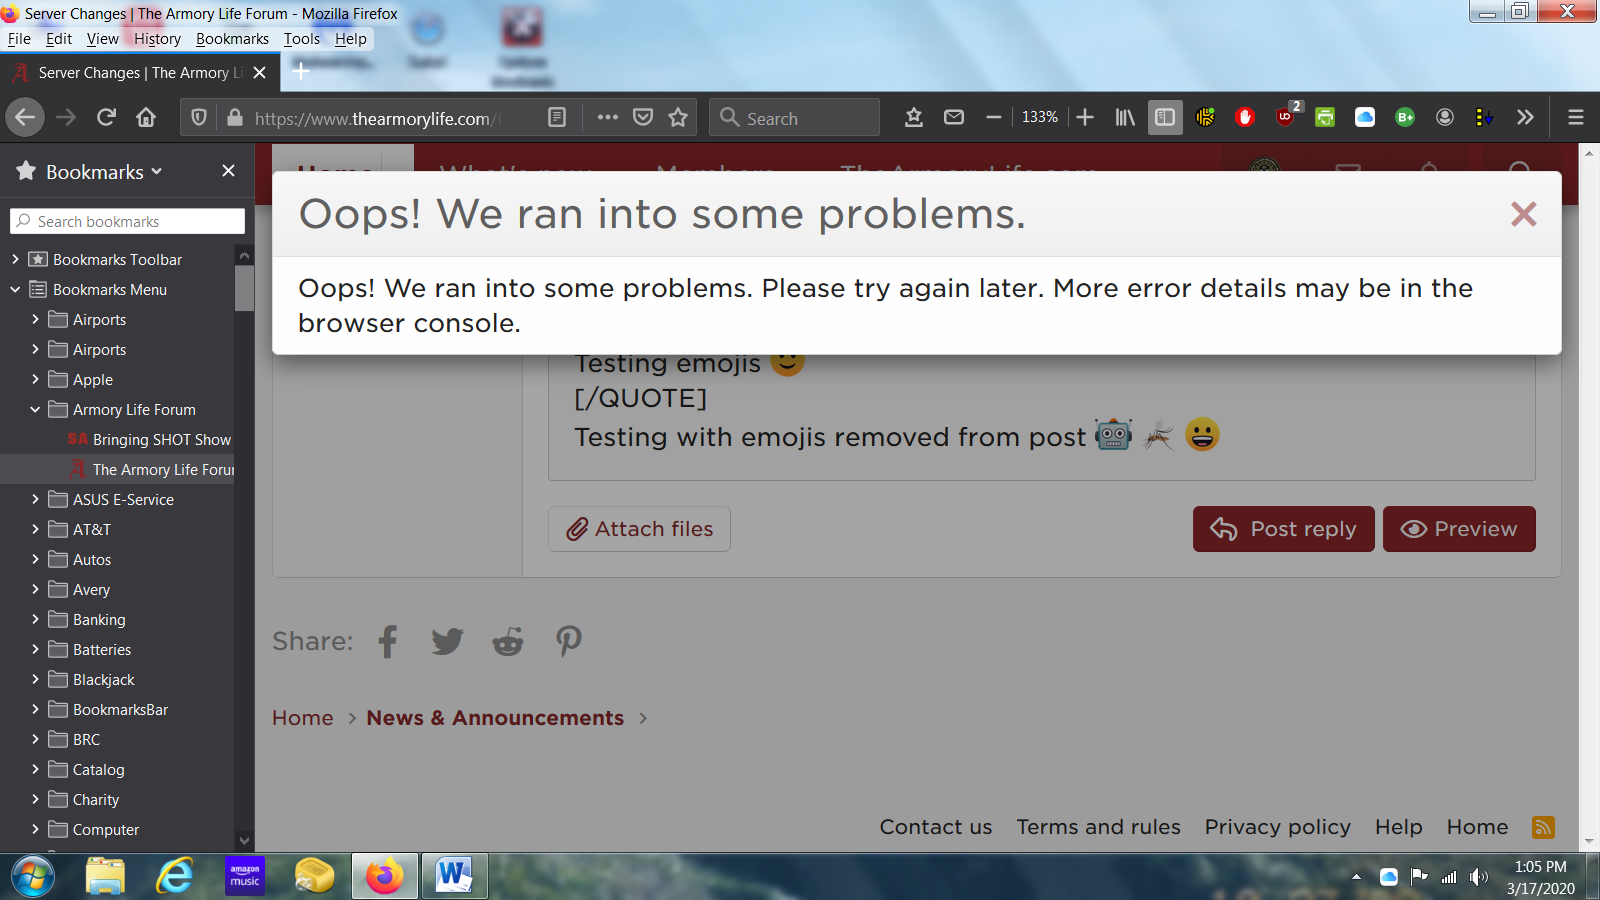Share the post on Reddit icon

[x=508, y=641]
